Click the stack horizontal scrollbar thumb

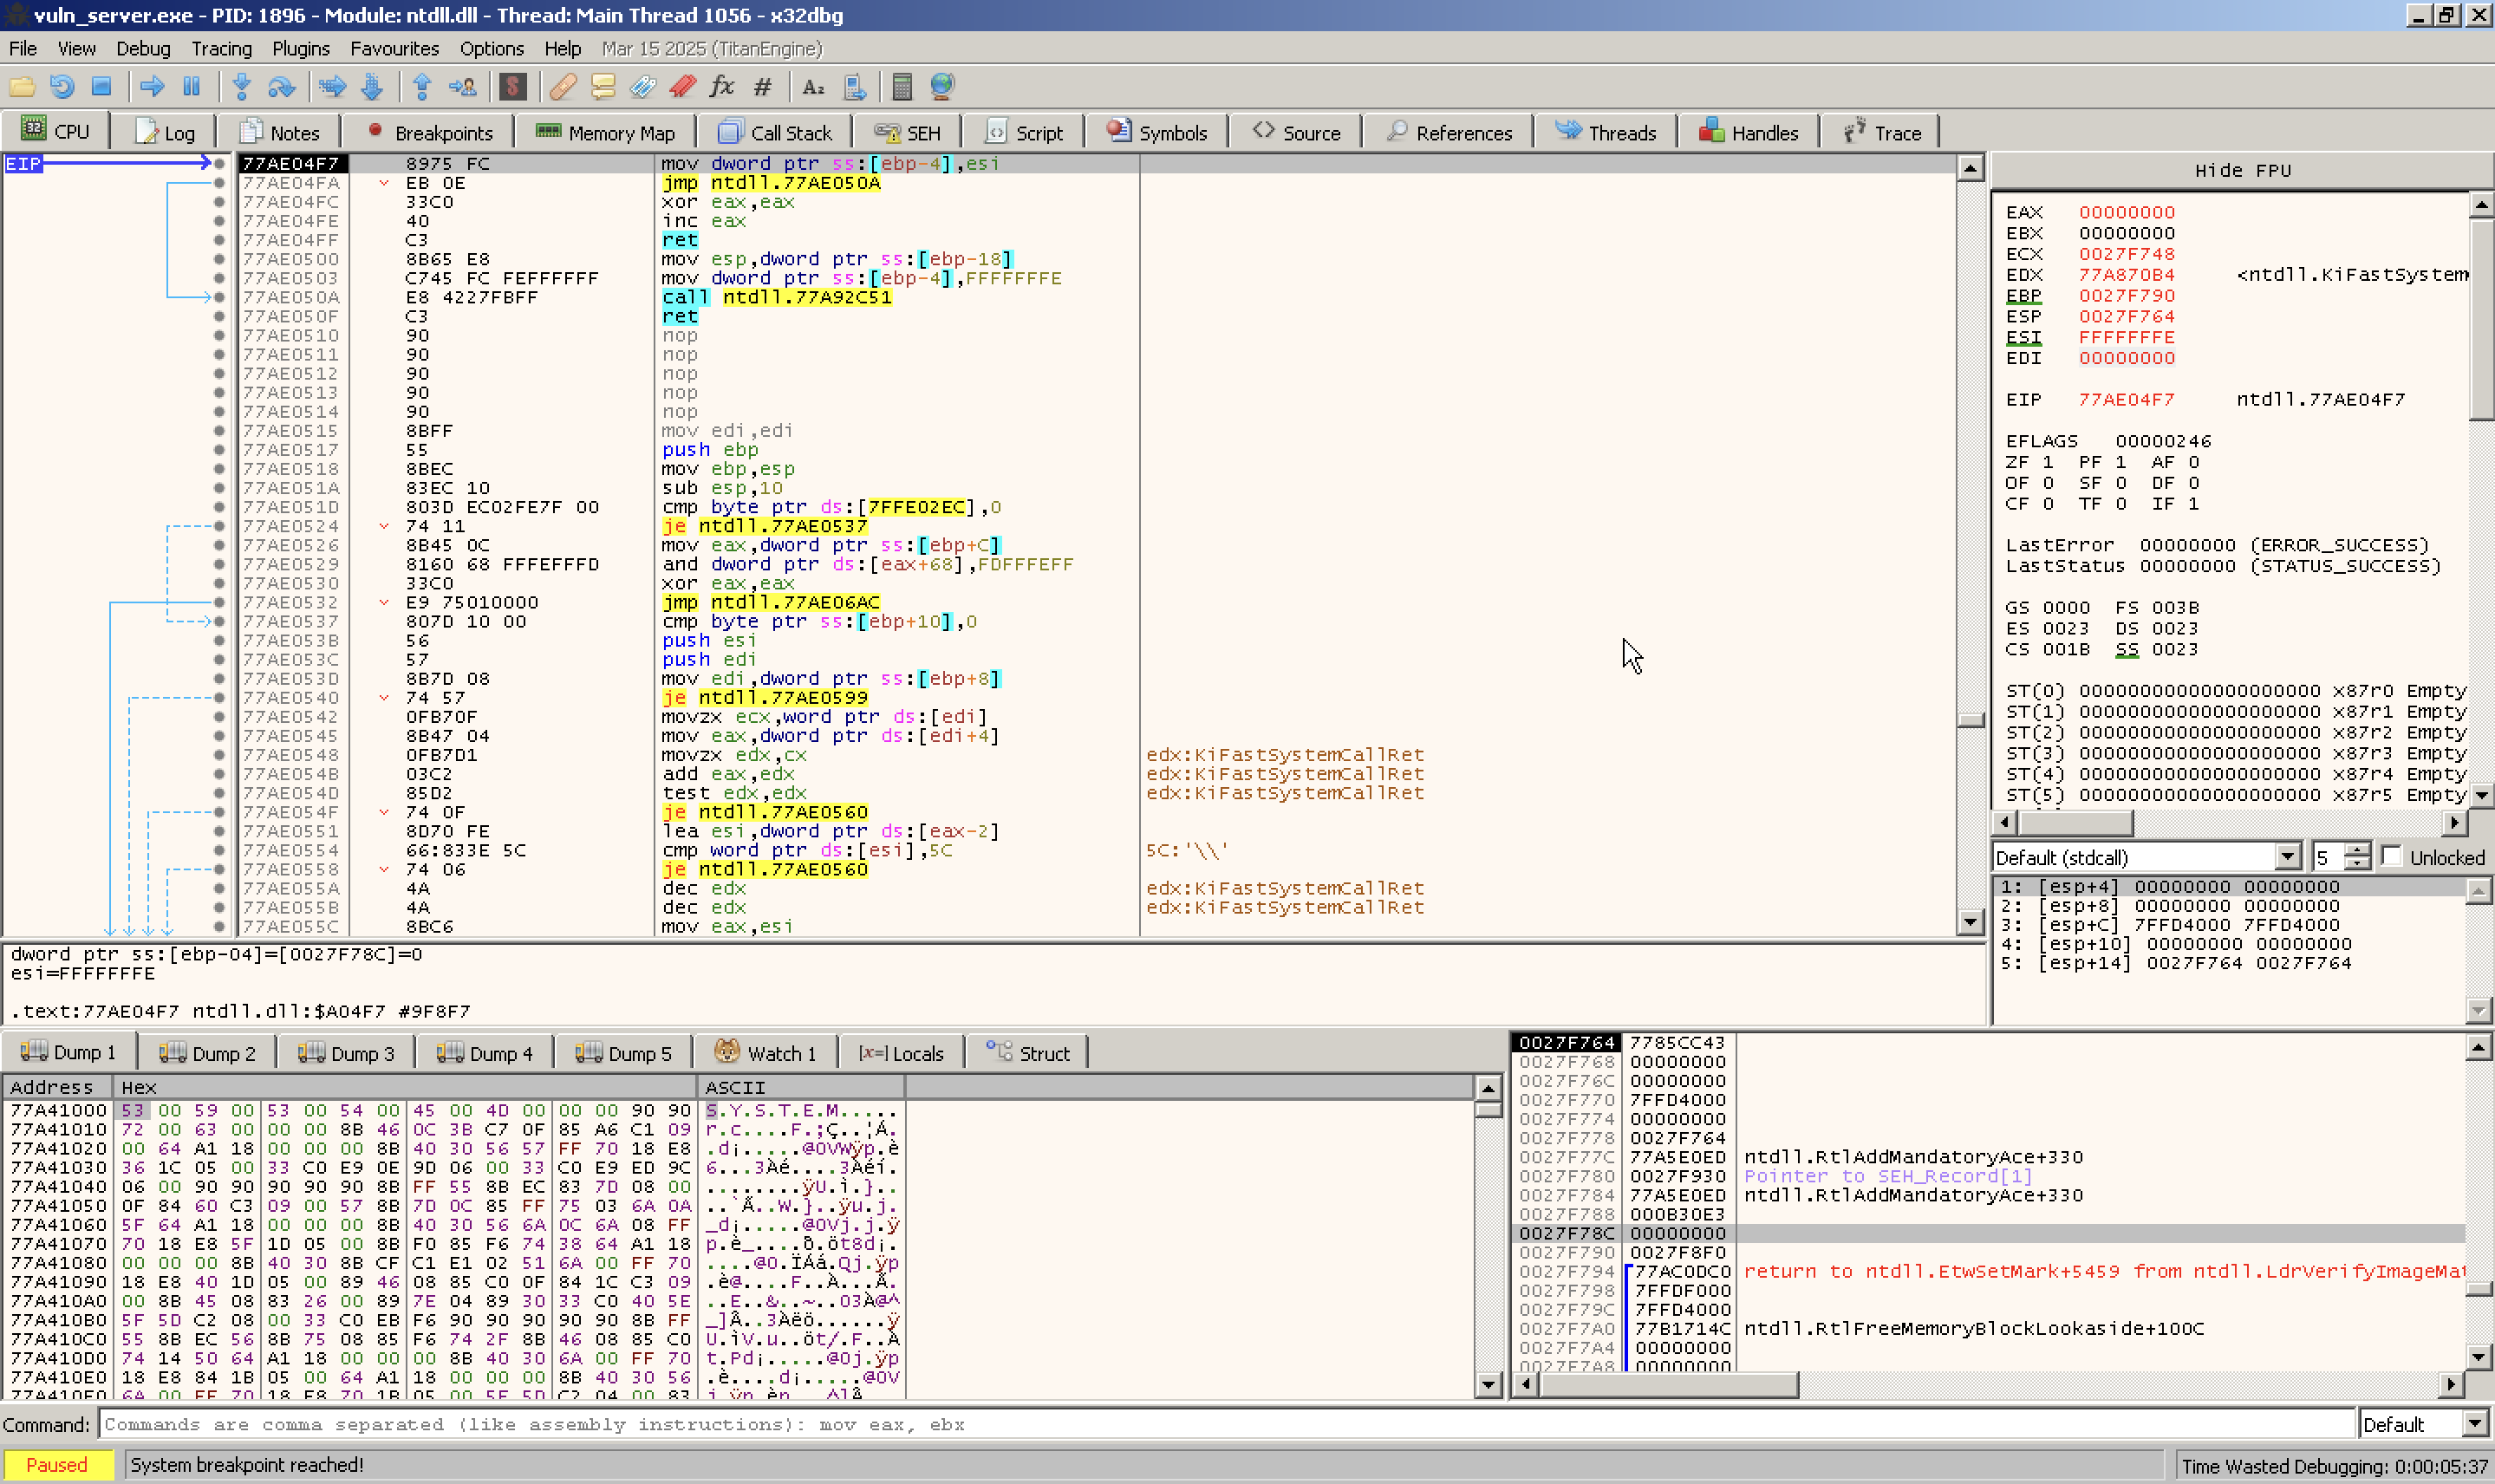click(1669, 1385)
